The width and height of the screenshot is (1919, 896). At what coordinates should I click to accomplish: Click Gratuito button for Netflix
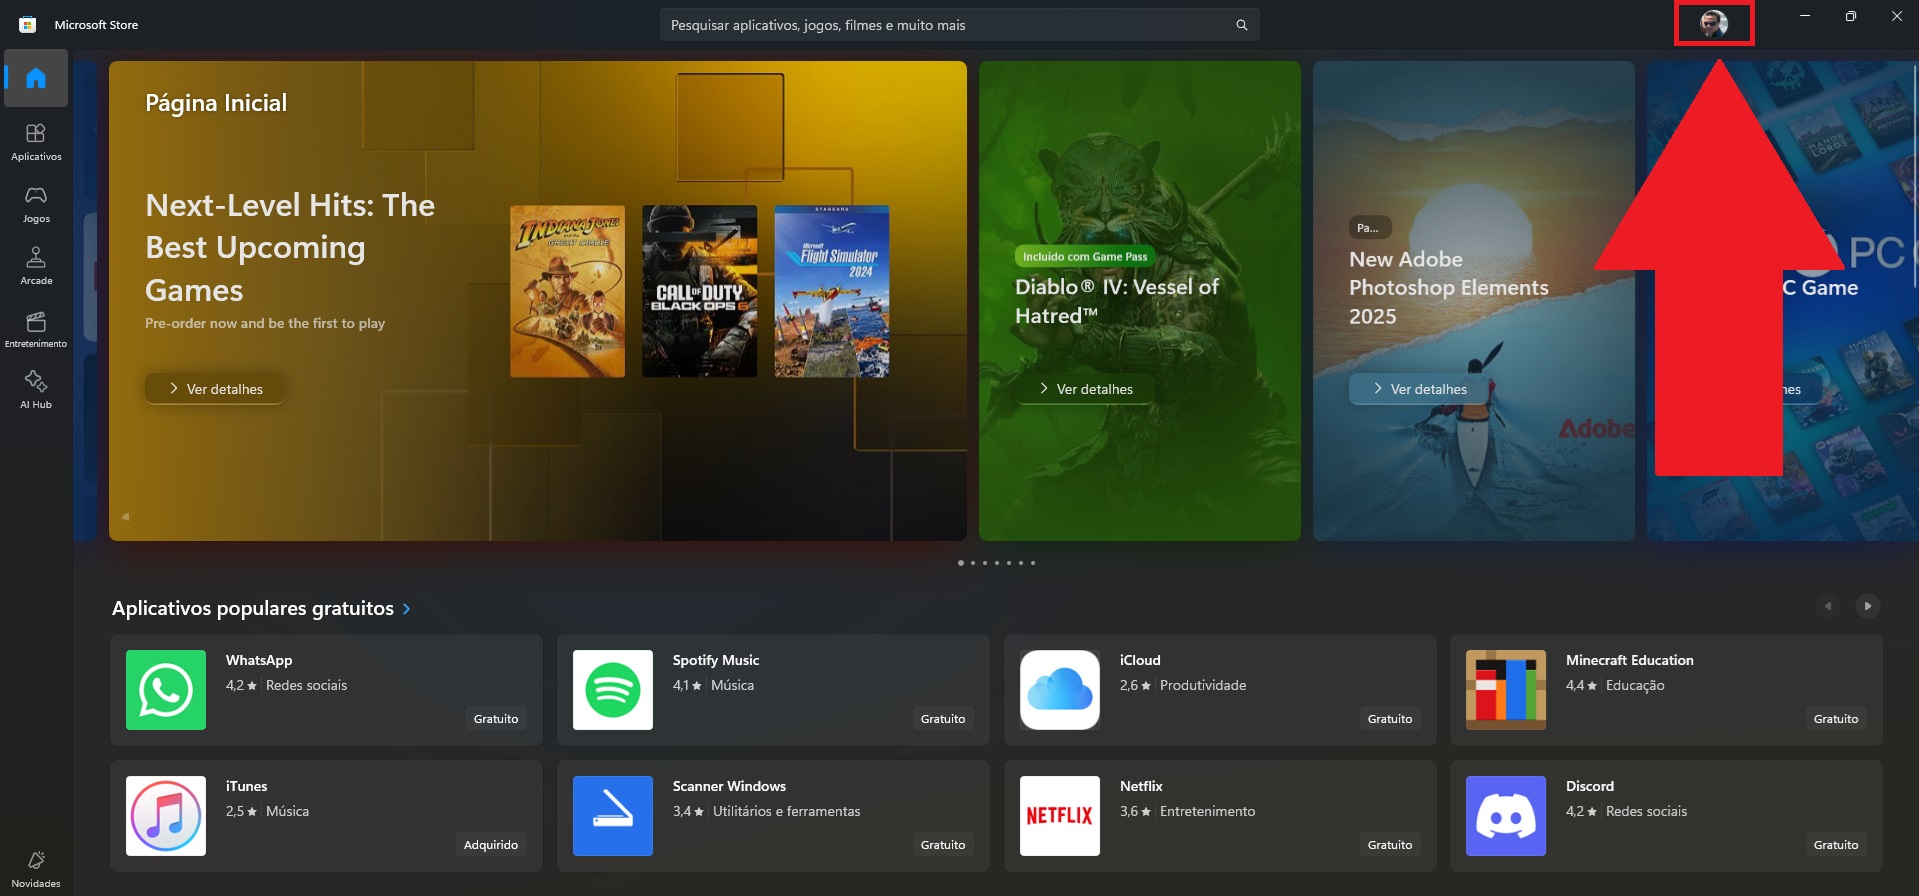[x=1390, y=845]
